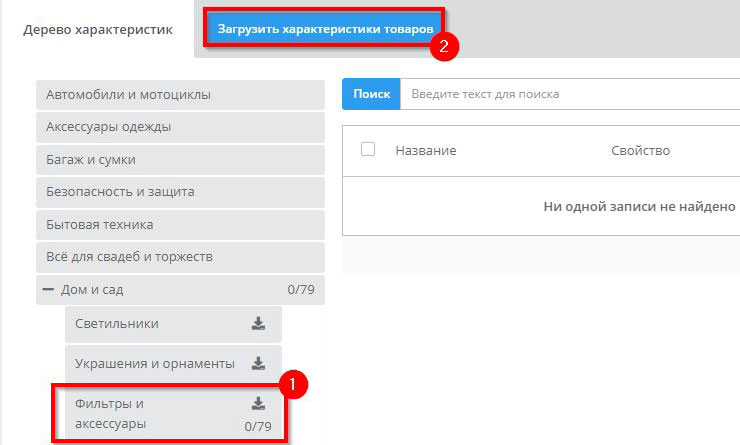Screen dimensions: 740x445
Task: Collapse Дом и сад via minus icon
Action: pos(48,290)
